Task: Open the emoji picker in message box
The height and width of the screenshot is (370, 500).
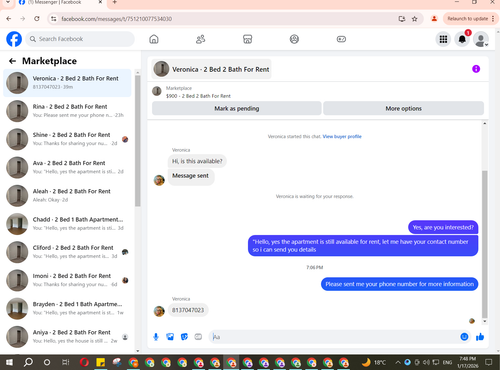Action: tap(464, 337)
